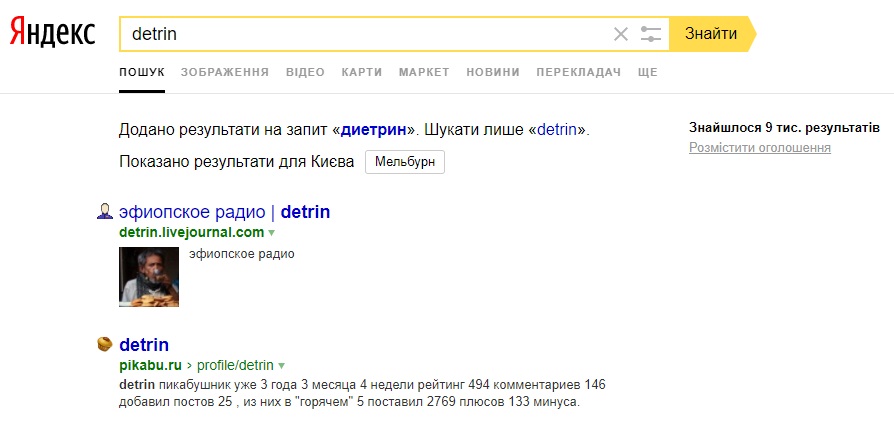Click the Знайти search button
894x424 pixels.
click(x=712, y=34)
